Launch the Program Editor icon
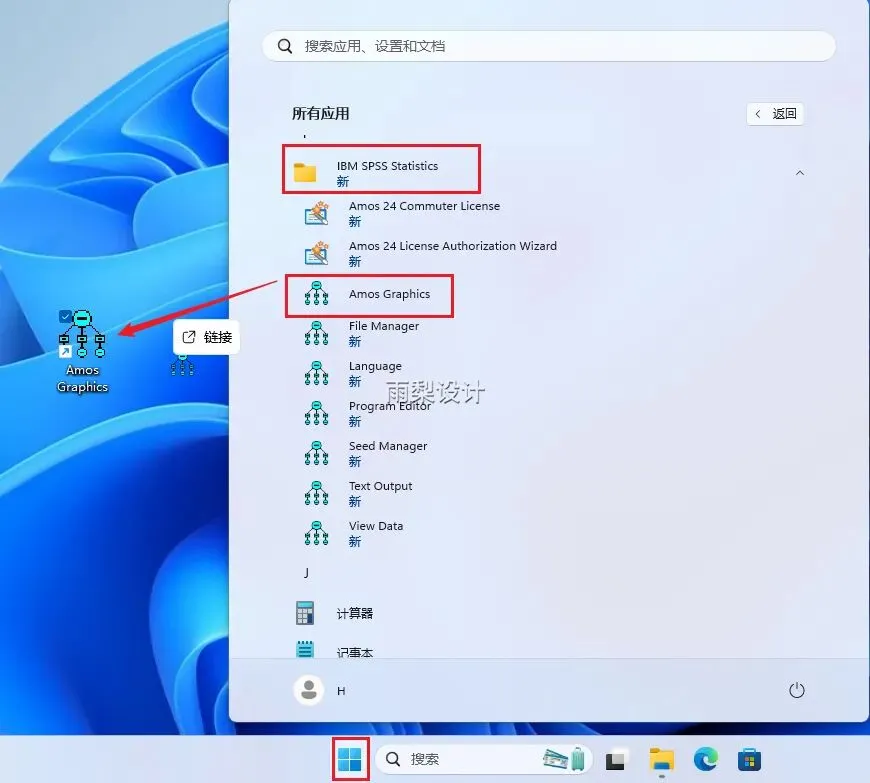This screenshot has width=870, height=783. tap(316, 413)
